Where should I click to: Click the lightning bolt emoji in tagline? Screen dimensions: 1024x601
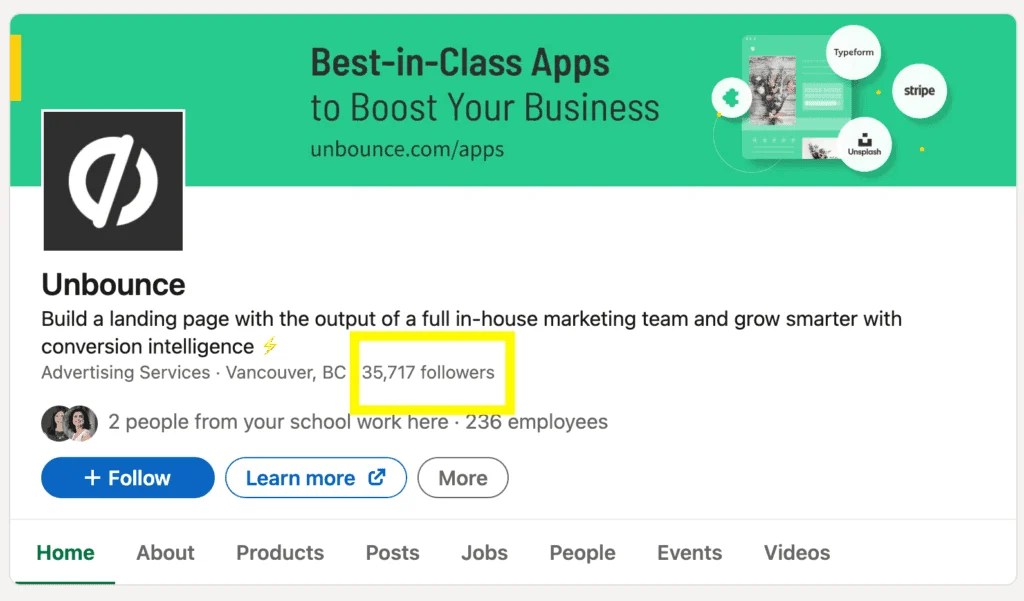tap(268, 346)
